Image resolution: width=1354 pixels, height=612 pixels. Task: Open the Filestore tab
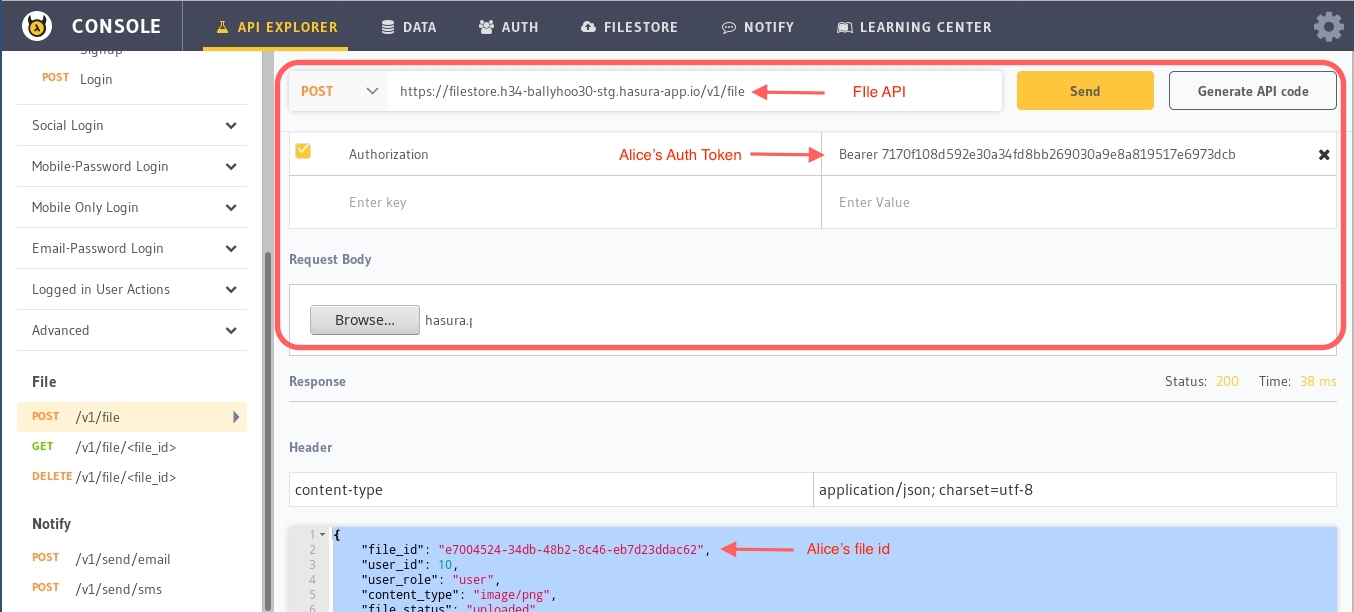[x=629, y=27]
